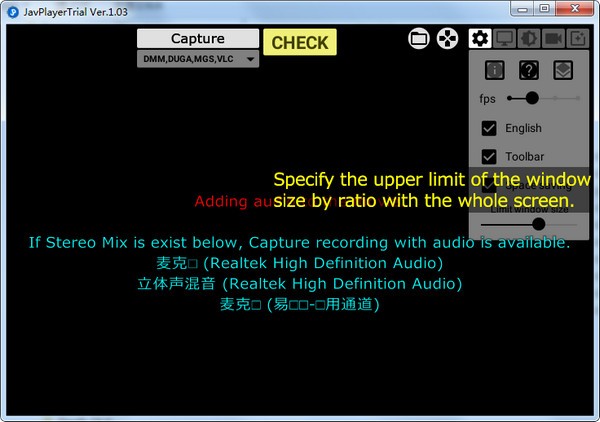This screenshot has width=600, height=422.
Task: Click the limit window size slider handle
Action: (x=538, y=224)
